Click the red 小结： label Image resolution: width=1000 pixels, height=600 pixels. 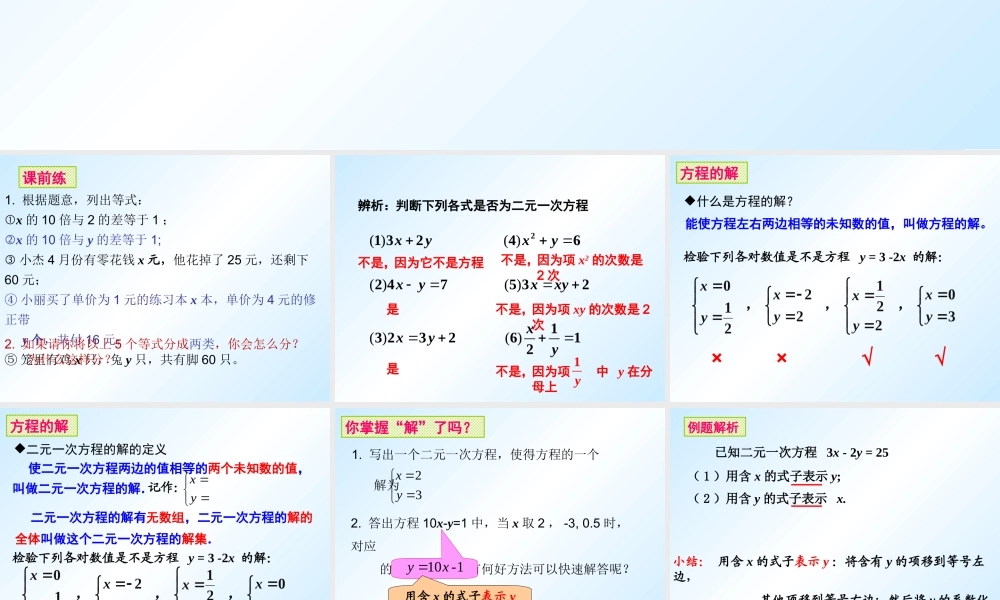pyautogui.click(x=688, y=561)
